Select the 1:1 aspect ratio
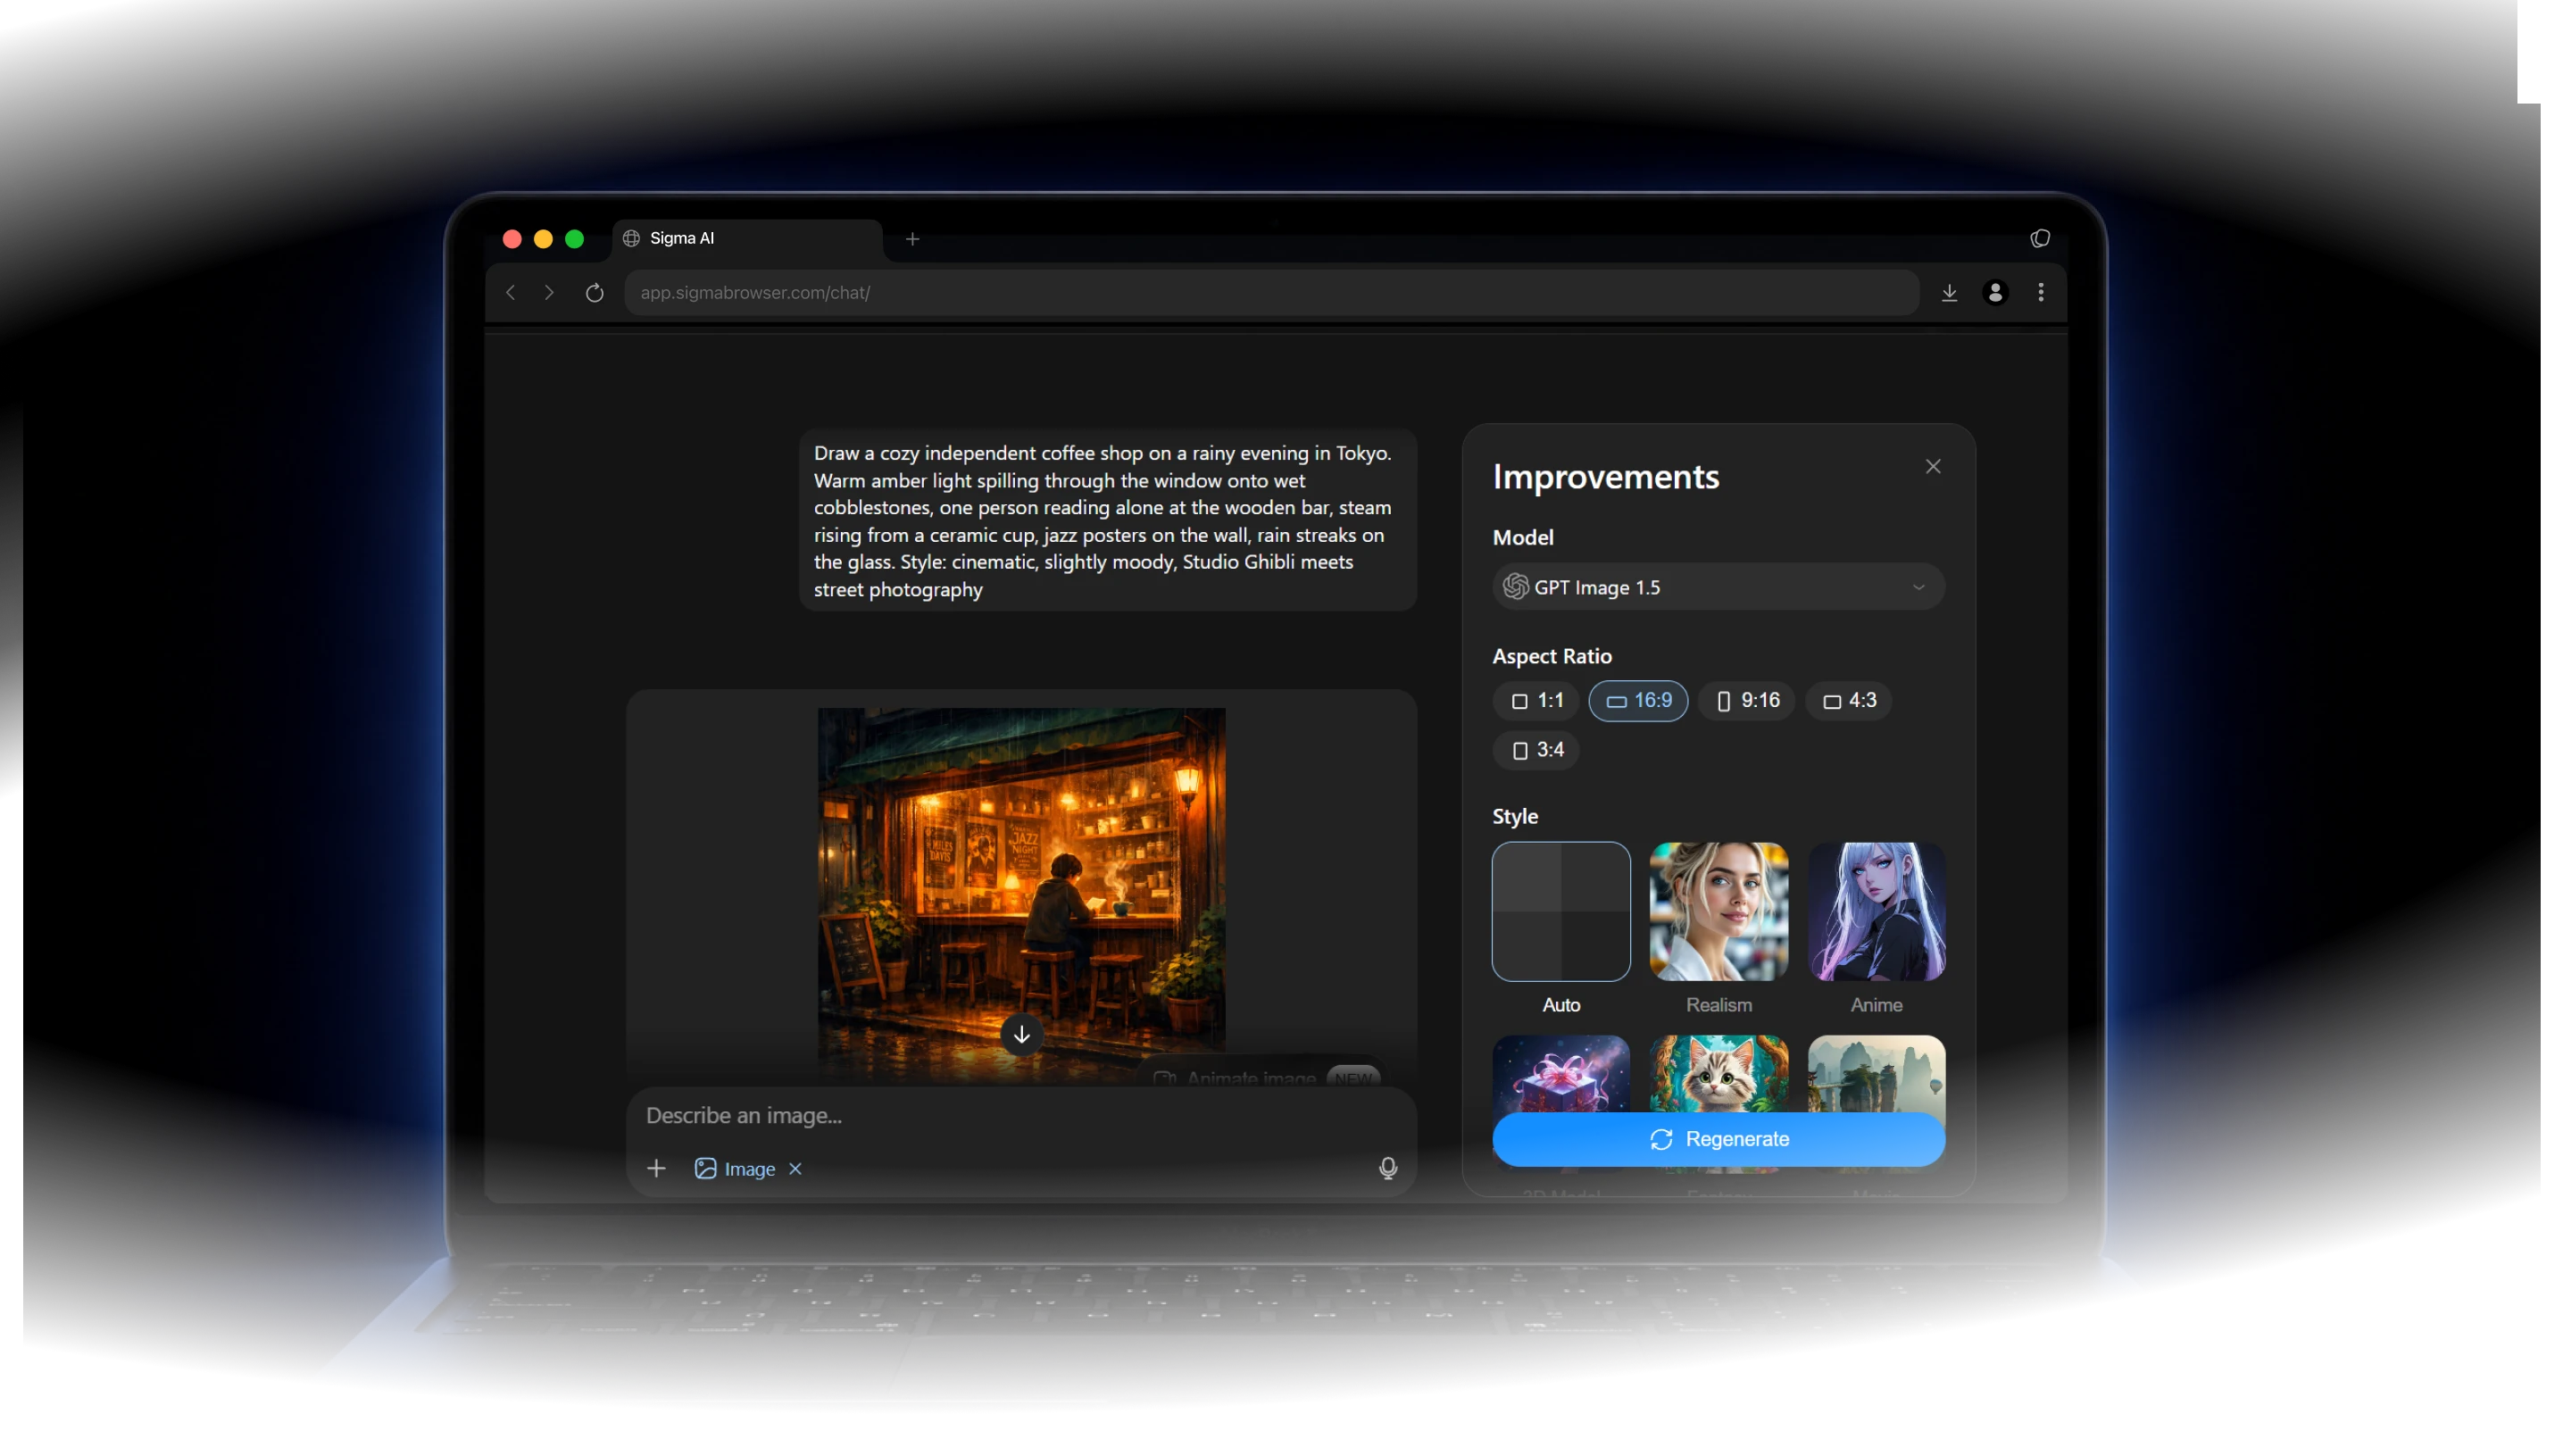The width and height of the screenshot is (2563, 1456). pyautogui.click(x=1537, y=700)
